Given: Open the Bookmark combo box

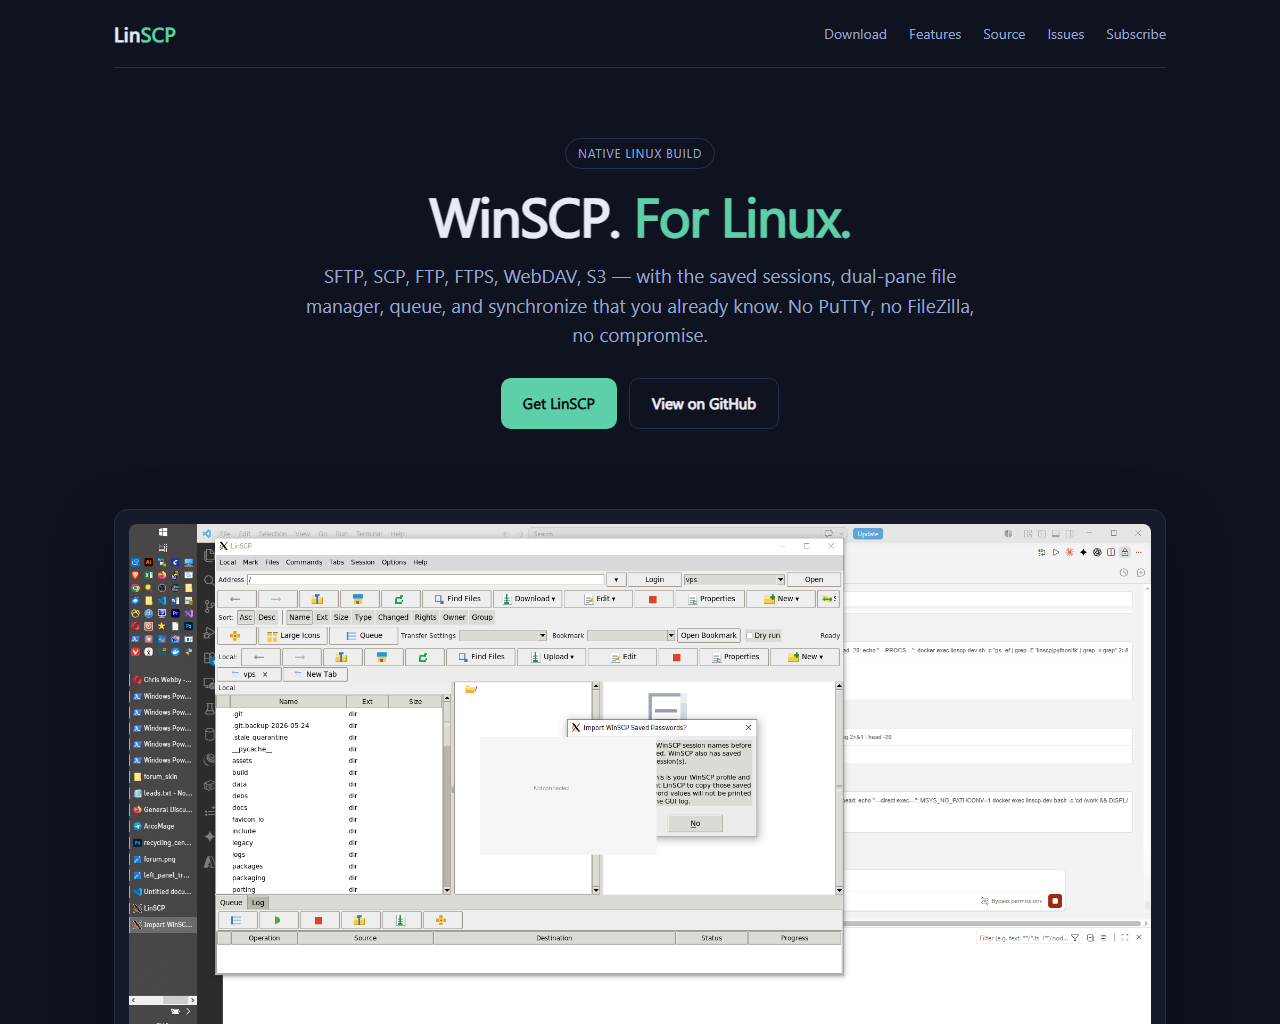Looking at the screenshot, I should tap(631, 636).
